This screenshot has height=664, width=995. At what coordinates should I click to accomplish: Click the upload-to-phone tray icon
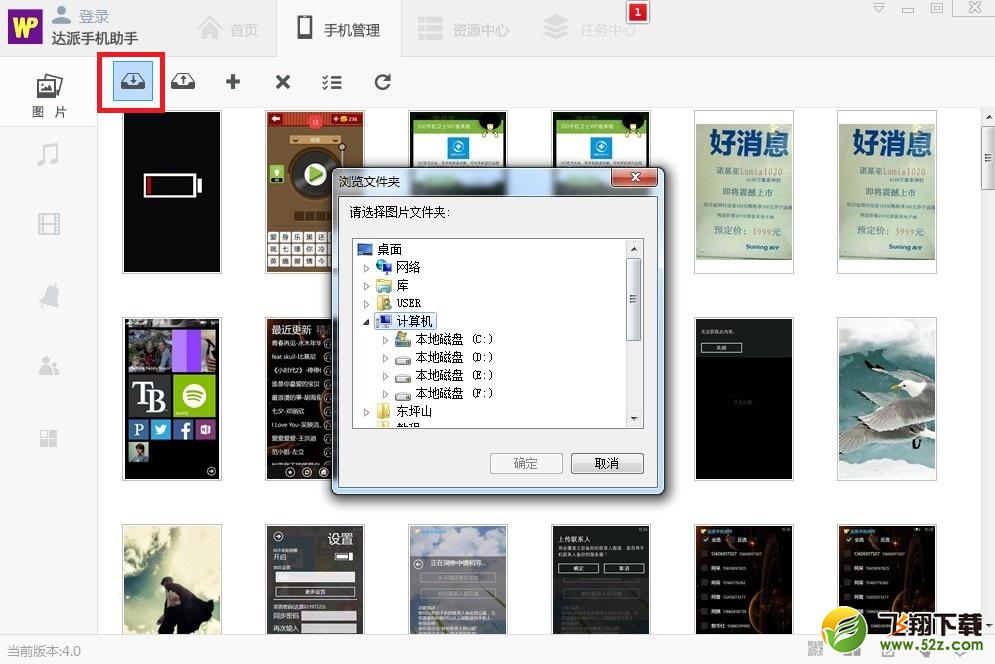coord(183,81)
